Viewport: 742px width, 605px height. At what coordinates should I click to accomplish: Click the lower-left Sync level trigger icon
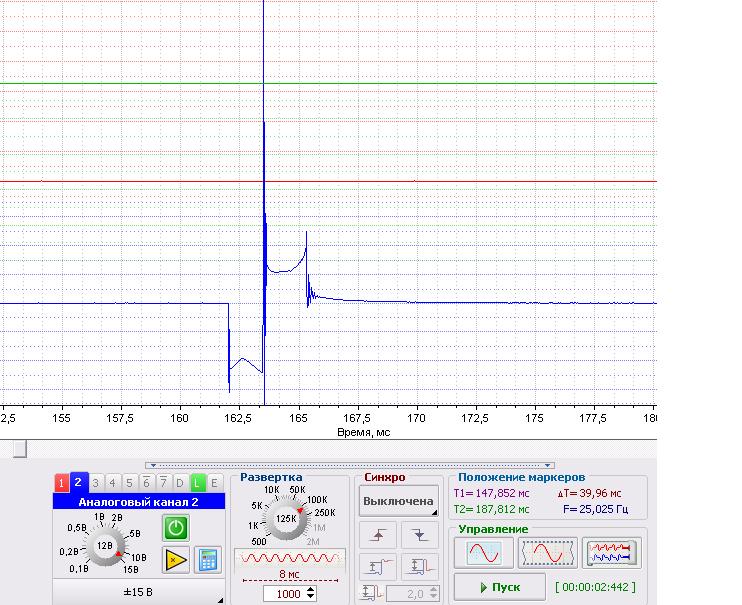point(378,567)
